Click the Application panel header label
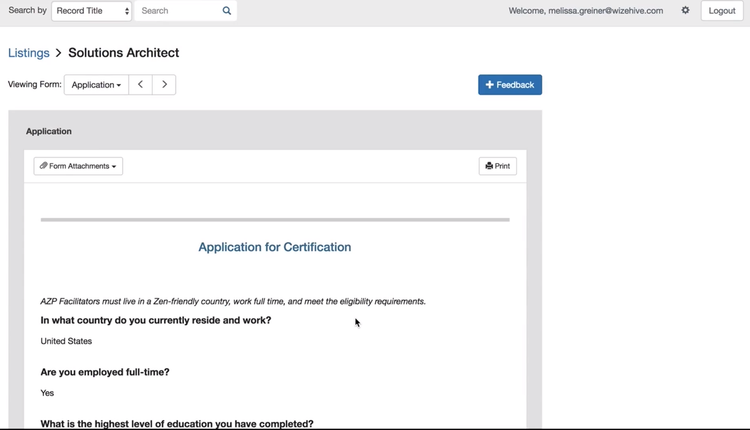 pyautogui.click(x=49, y=131)
